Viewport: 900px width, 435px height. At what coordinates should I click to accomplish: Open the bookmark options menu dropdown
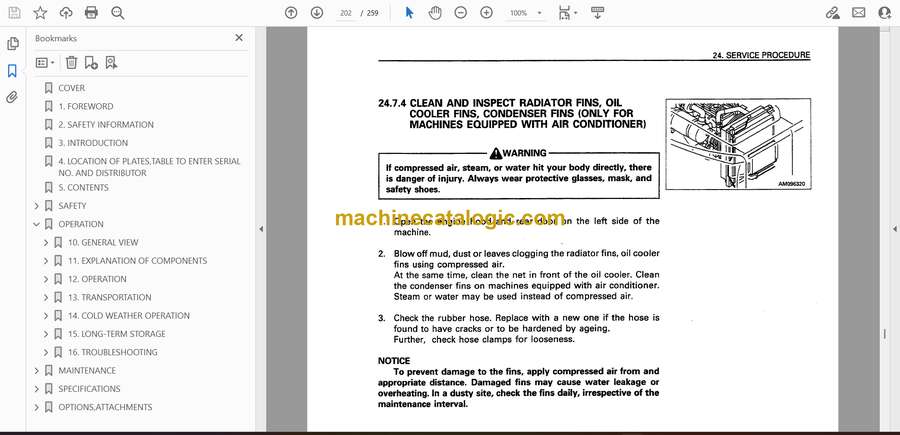[x=45, y=63]
